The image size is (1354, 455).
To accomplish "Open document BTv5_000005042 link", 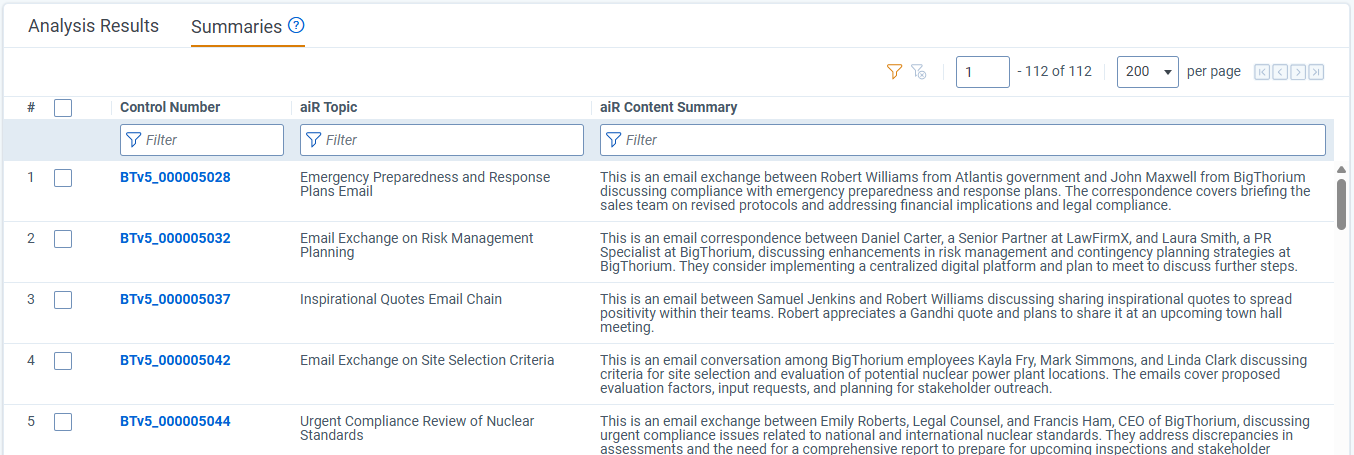I will click(175, 361).
